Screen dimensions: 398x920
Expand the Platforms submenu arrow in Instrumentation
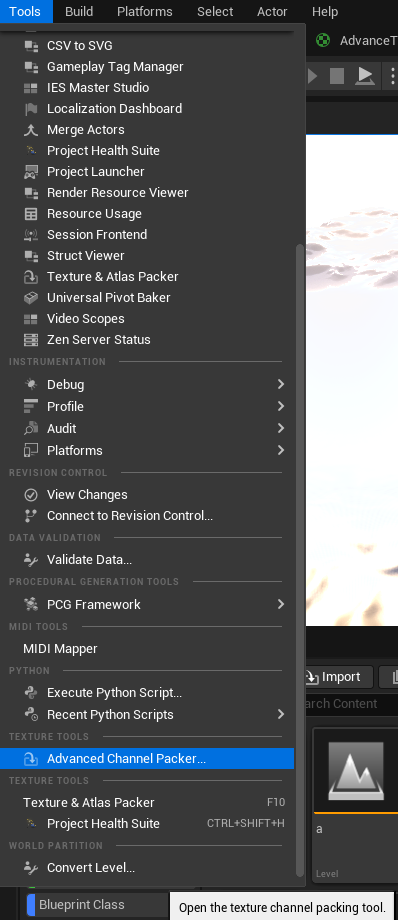pos(281,450)
